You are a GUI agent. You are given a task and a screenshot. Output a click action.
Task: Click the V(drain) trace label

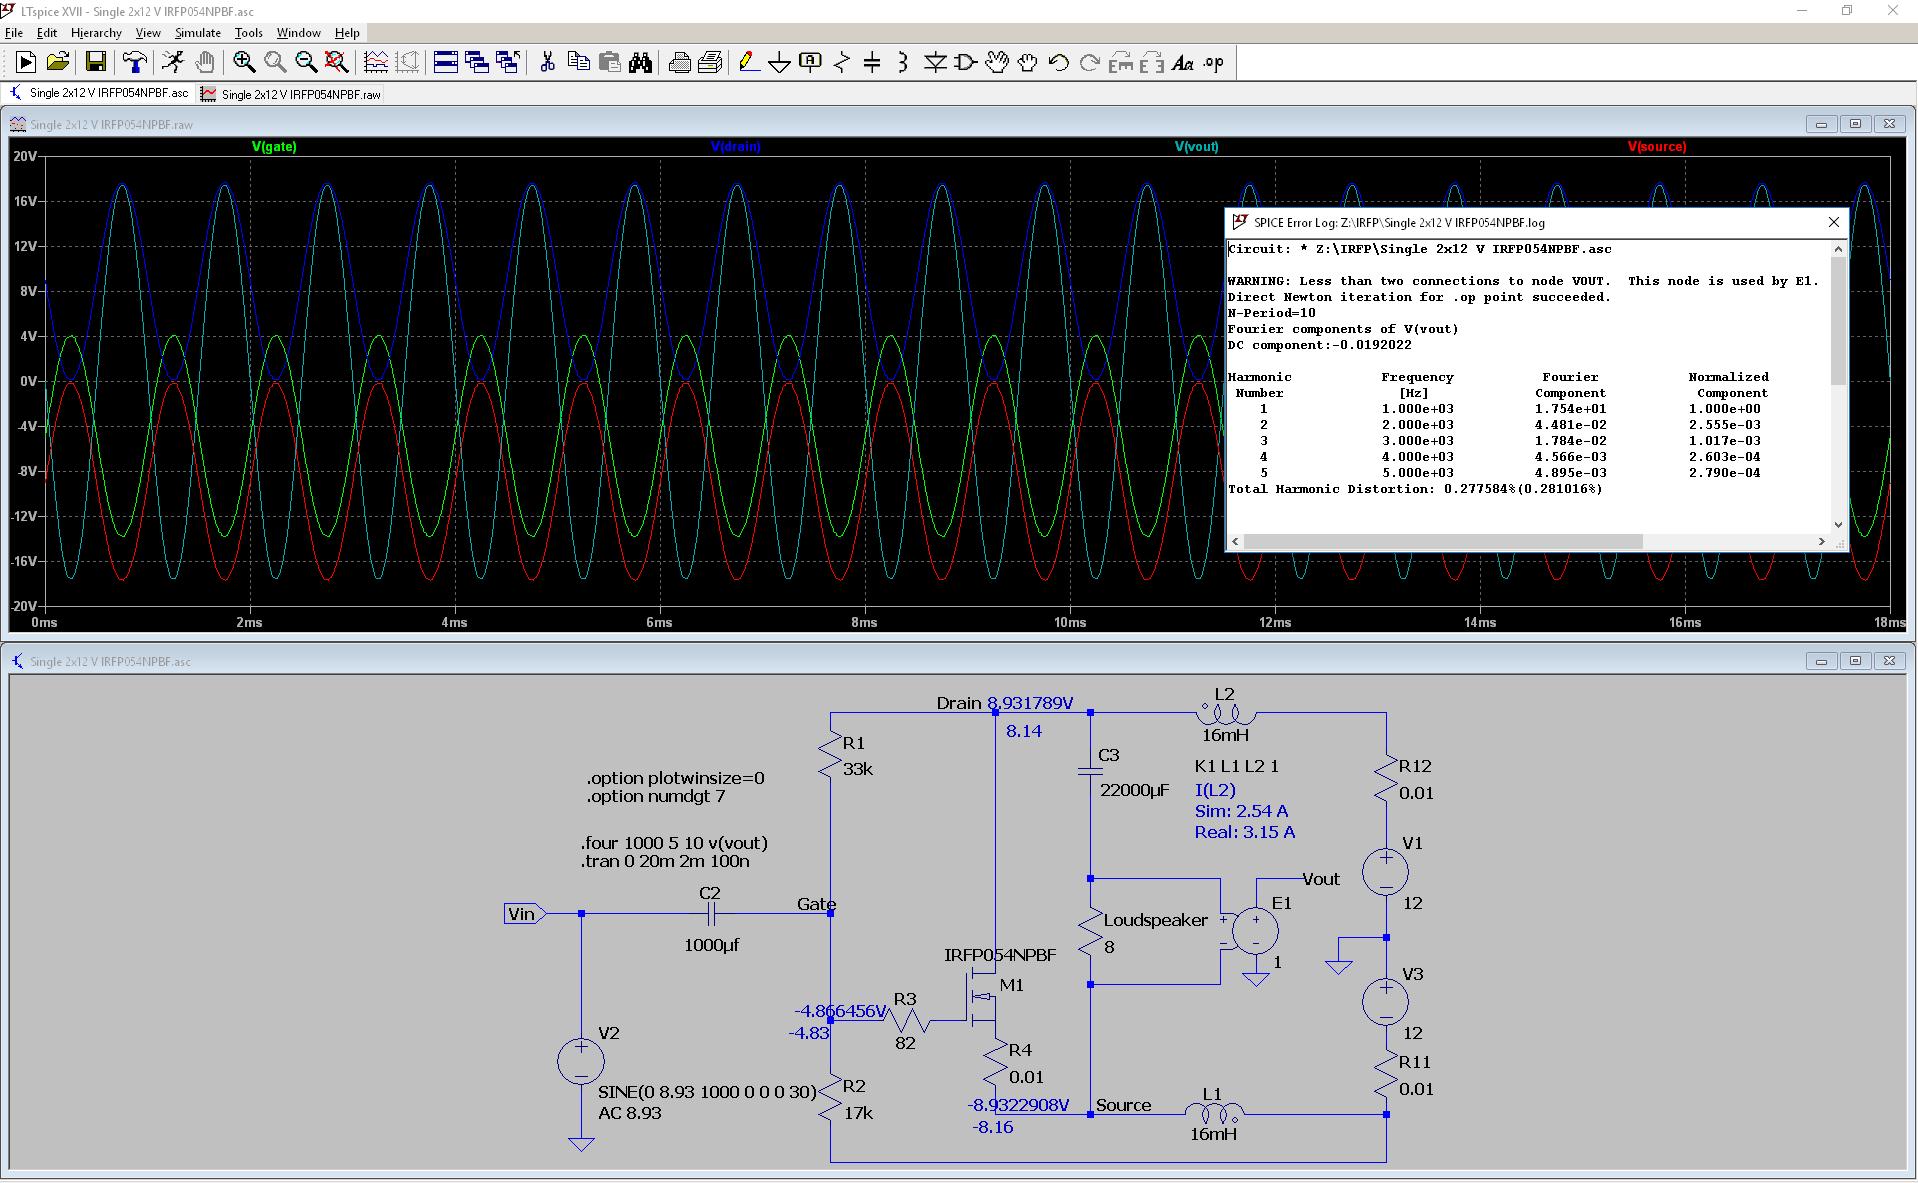pos(735,146)
